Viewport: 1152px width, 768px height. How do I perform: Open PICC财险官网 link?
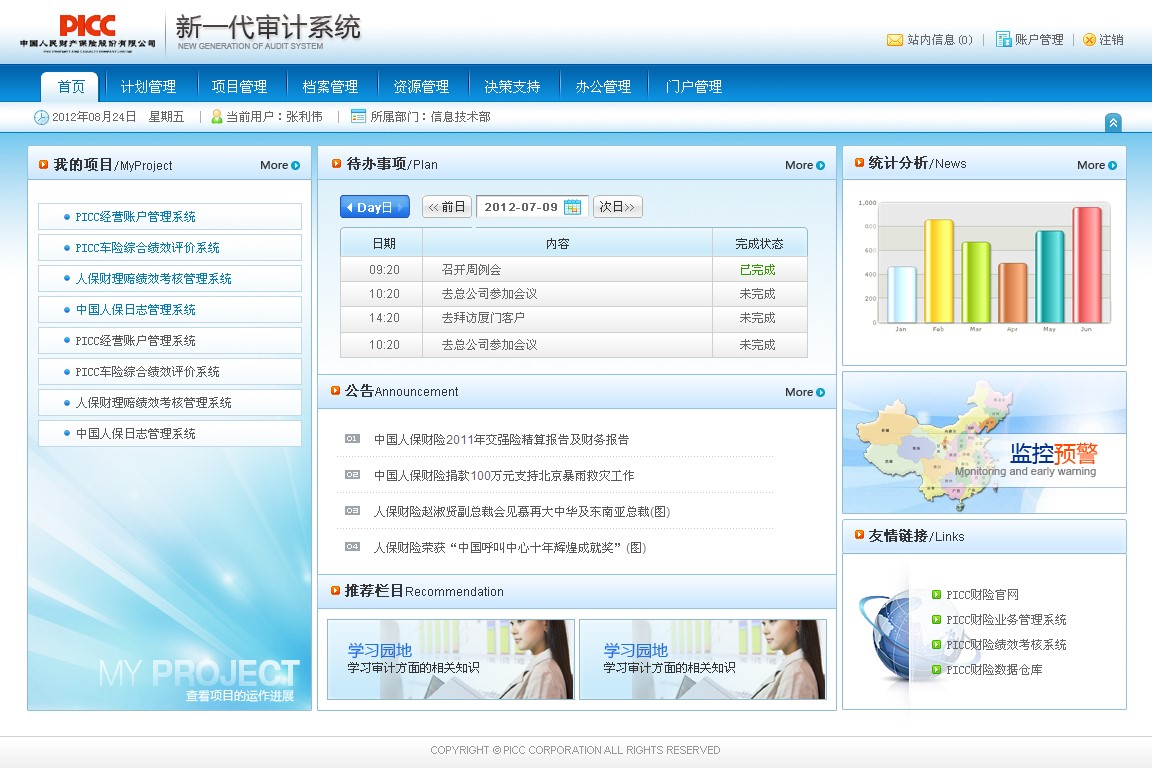pos(982,595)
